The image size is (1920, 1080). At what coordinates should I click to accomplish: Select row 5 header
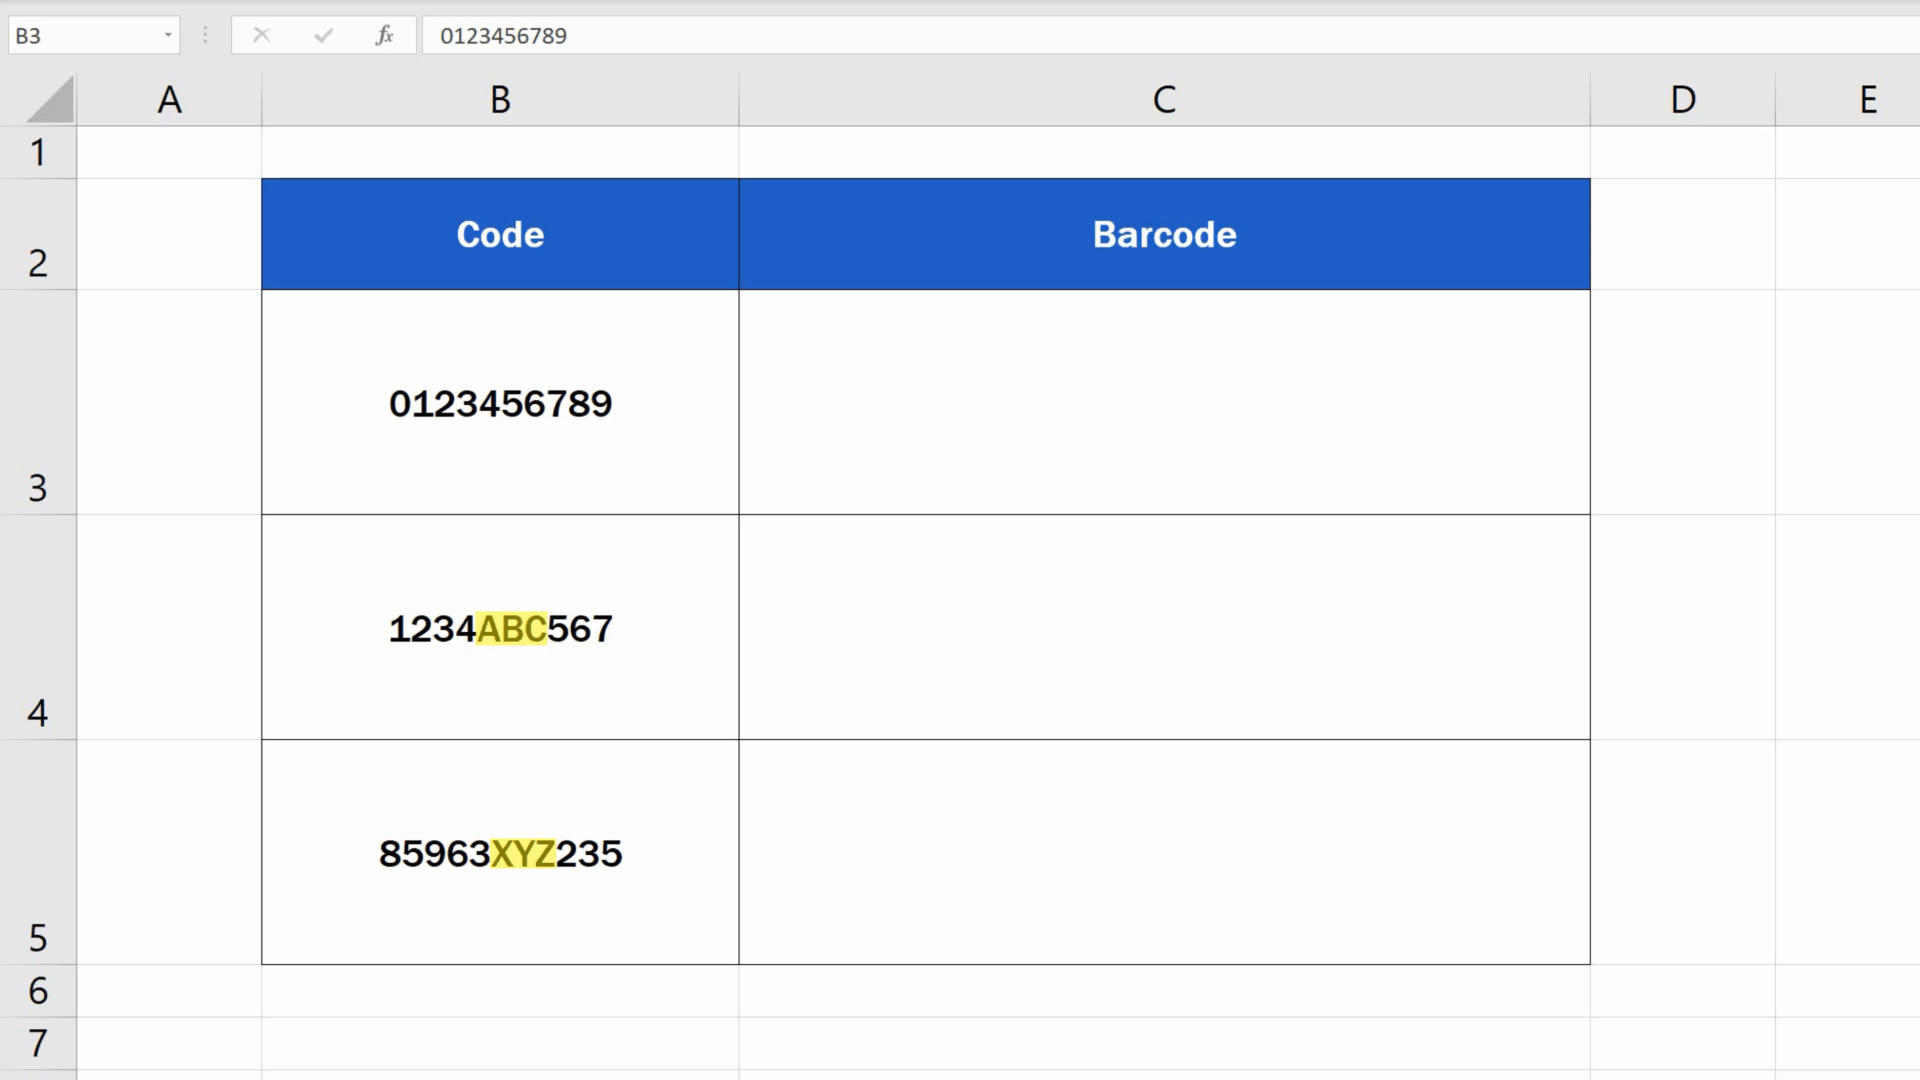38,938
